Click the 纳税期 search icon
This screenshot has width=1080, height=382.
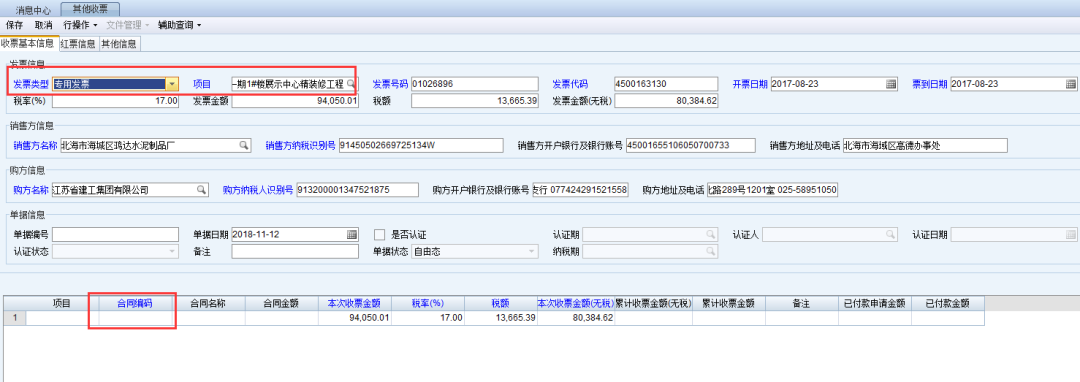[x=710, y=252]
